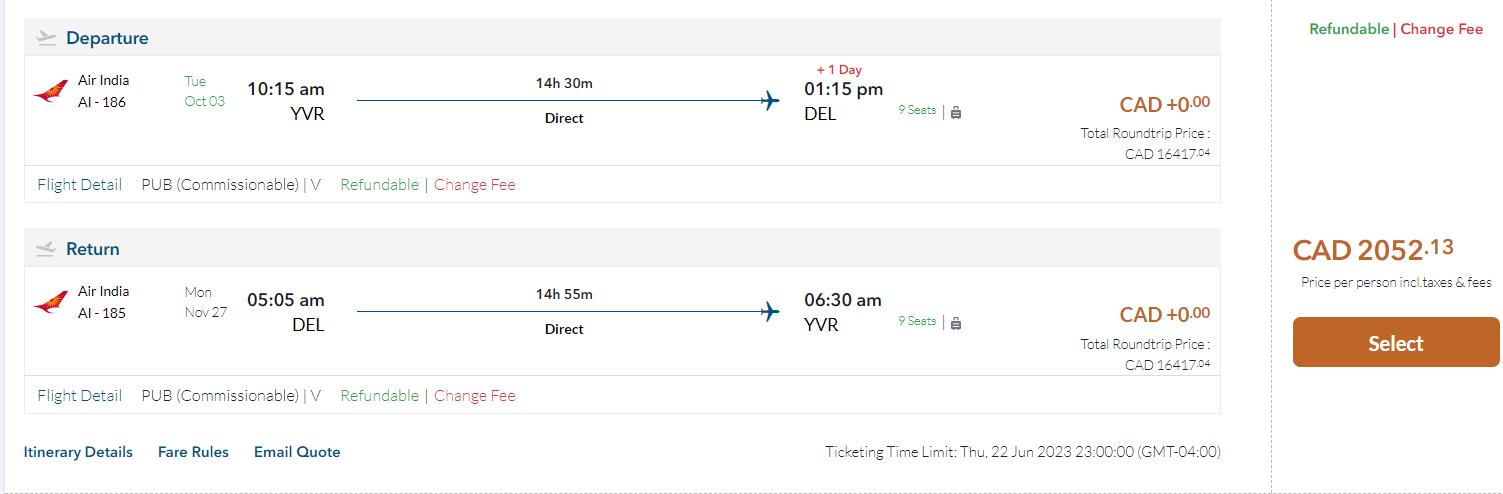Image resolution: width=1503 pixels, height=494 pixels.
Task: Click the CAD 2052.13 per person price
Action: (x=1373, y=249)
